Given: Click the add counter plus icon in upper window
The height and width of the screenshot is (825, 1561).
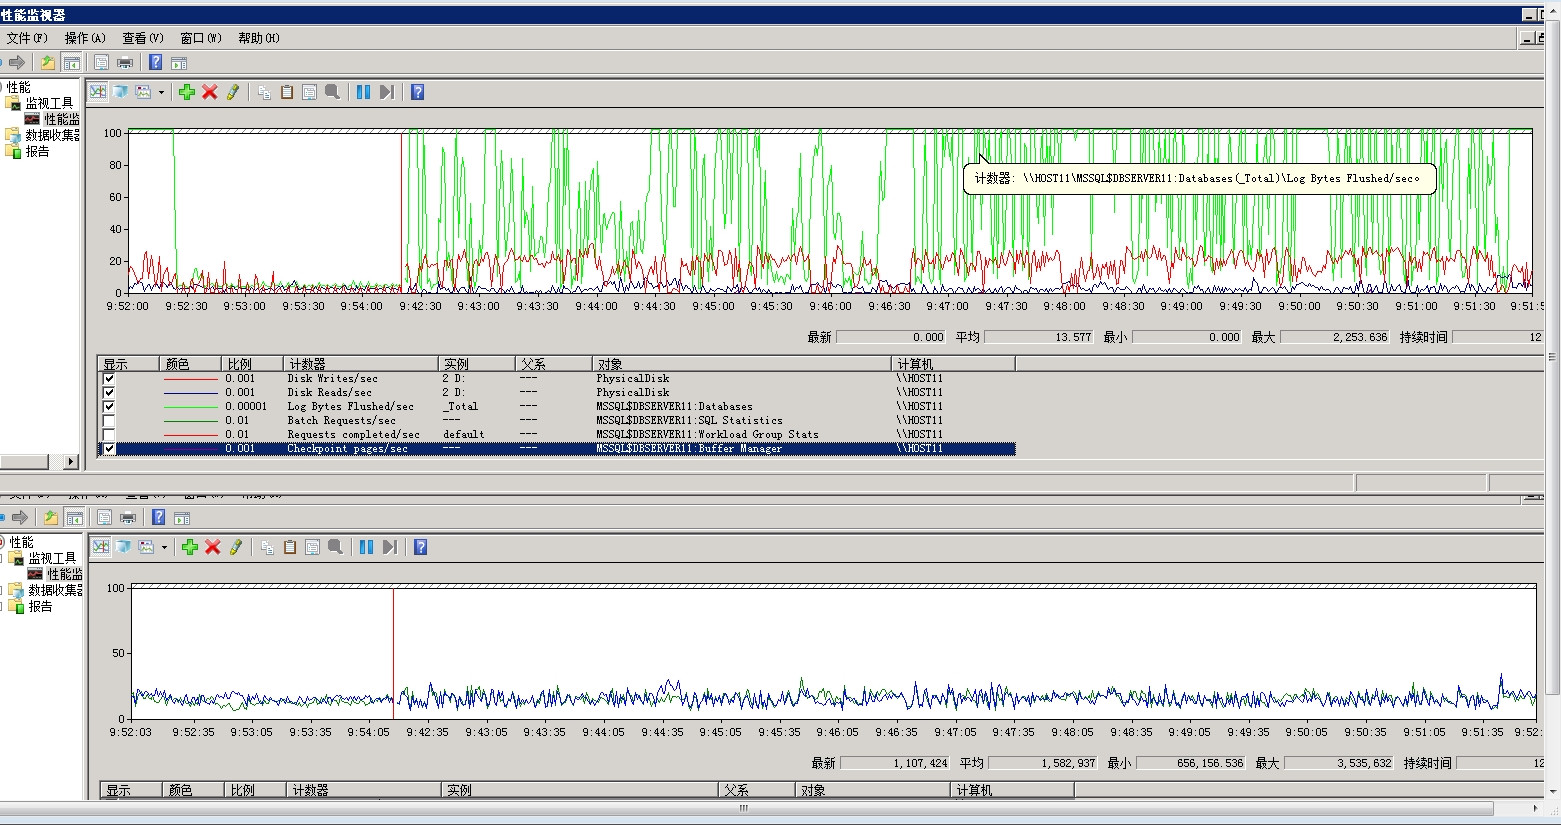Looking at the screenshot, I should point(187,92).
